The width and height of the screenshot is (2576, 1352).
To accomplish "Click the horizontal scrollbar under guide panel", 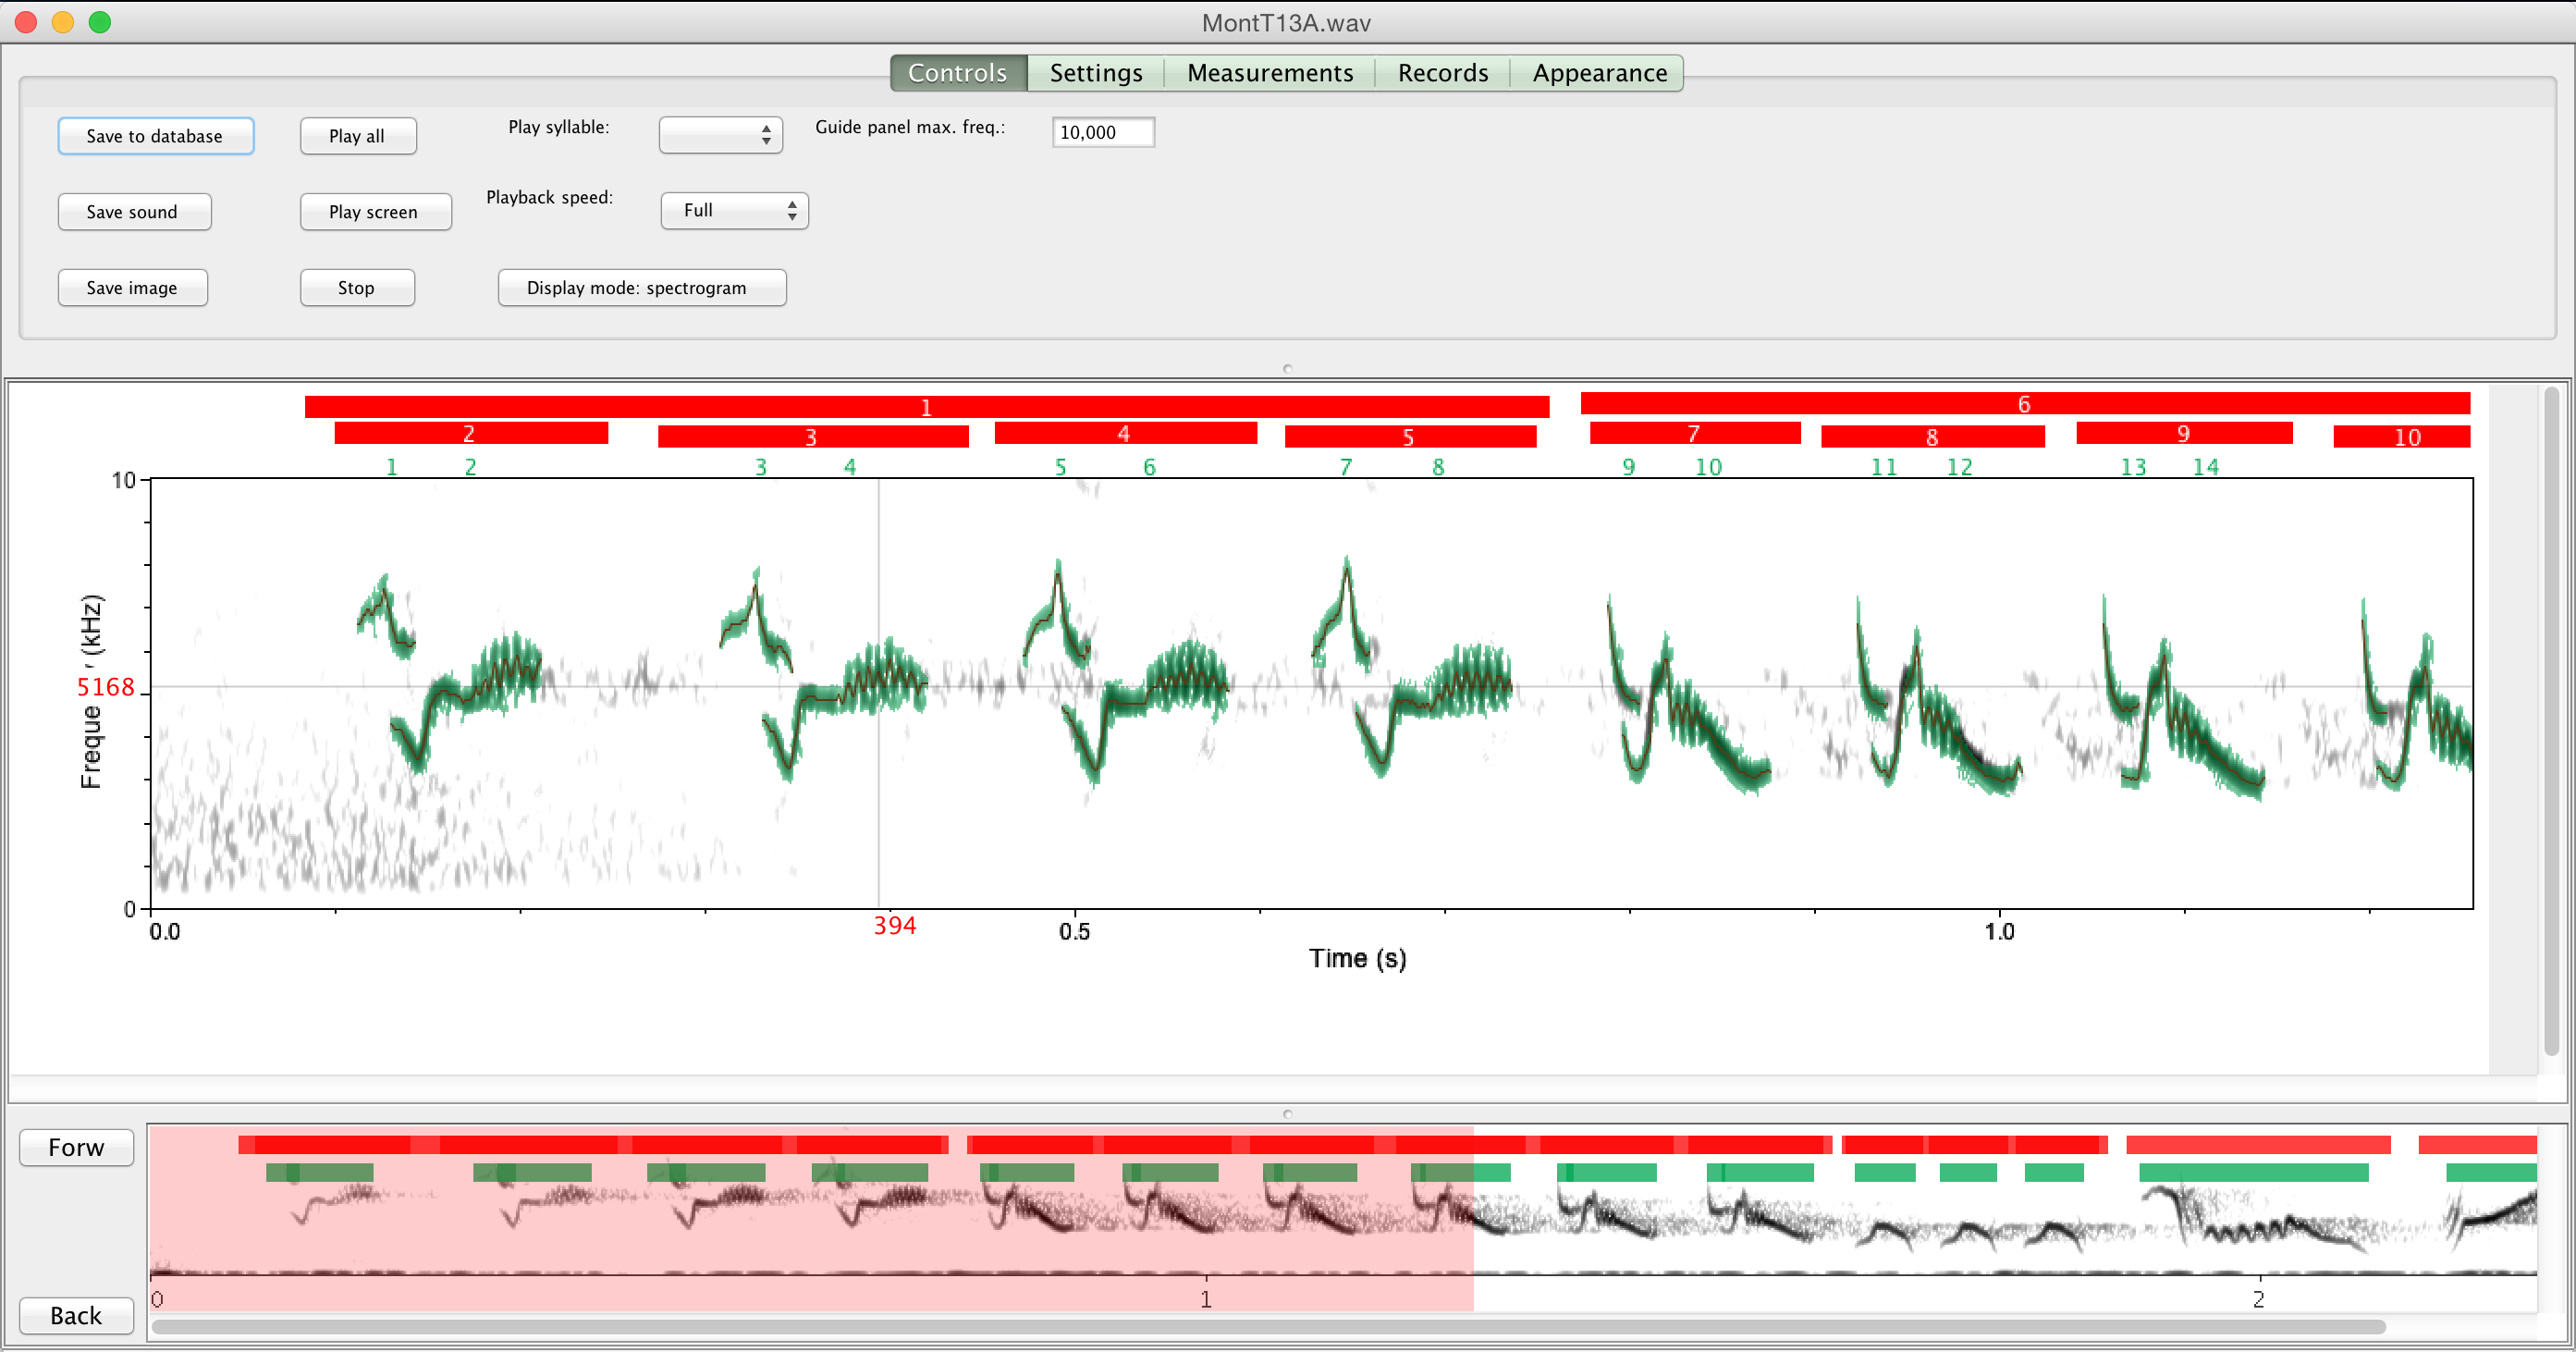I will (x=1268, y=1327).
